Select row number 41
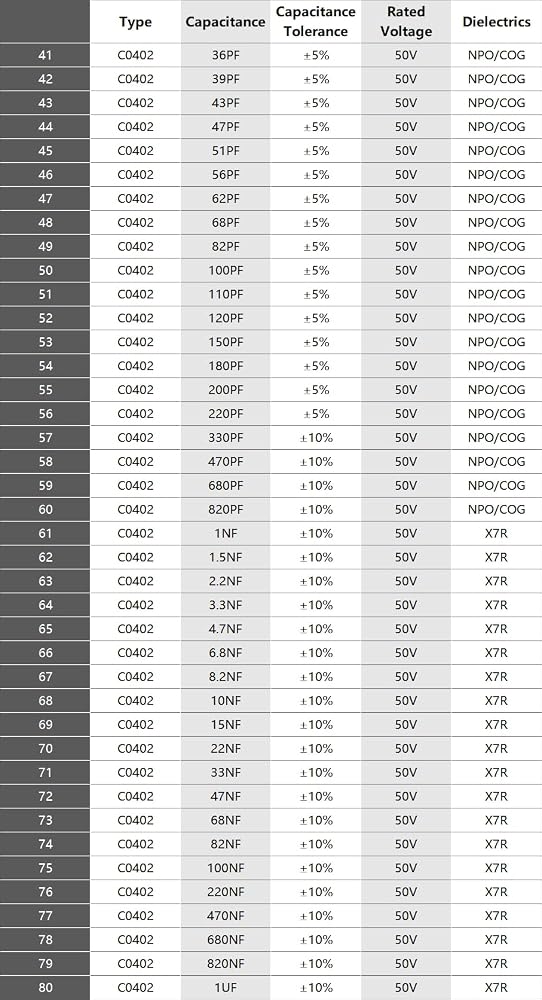This screenshot has height=1000, width=542. [45, 55]
